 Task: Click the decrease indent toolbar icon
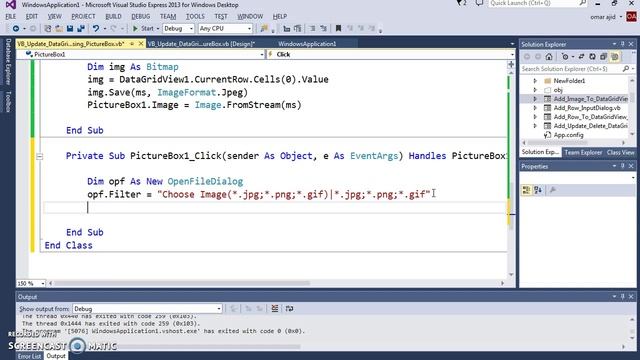click(287, 29)
